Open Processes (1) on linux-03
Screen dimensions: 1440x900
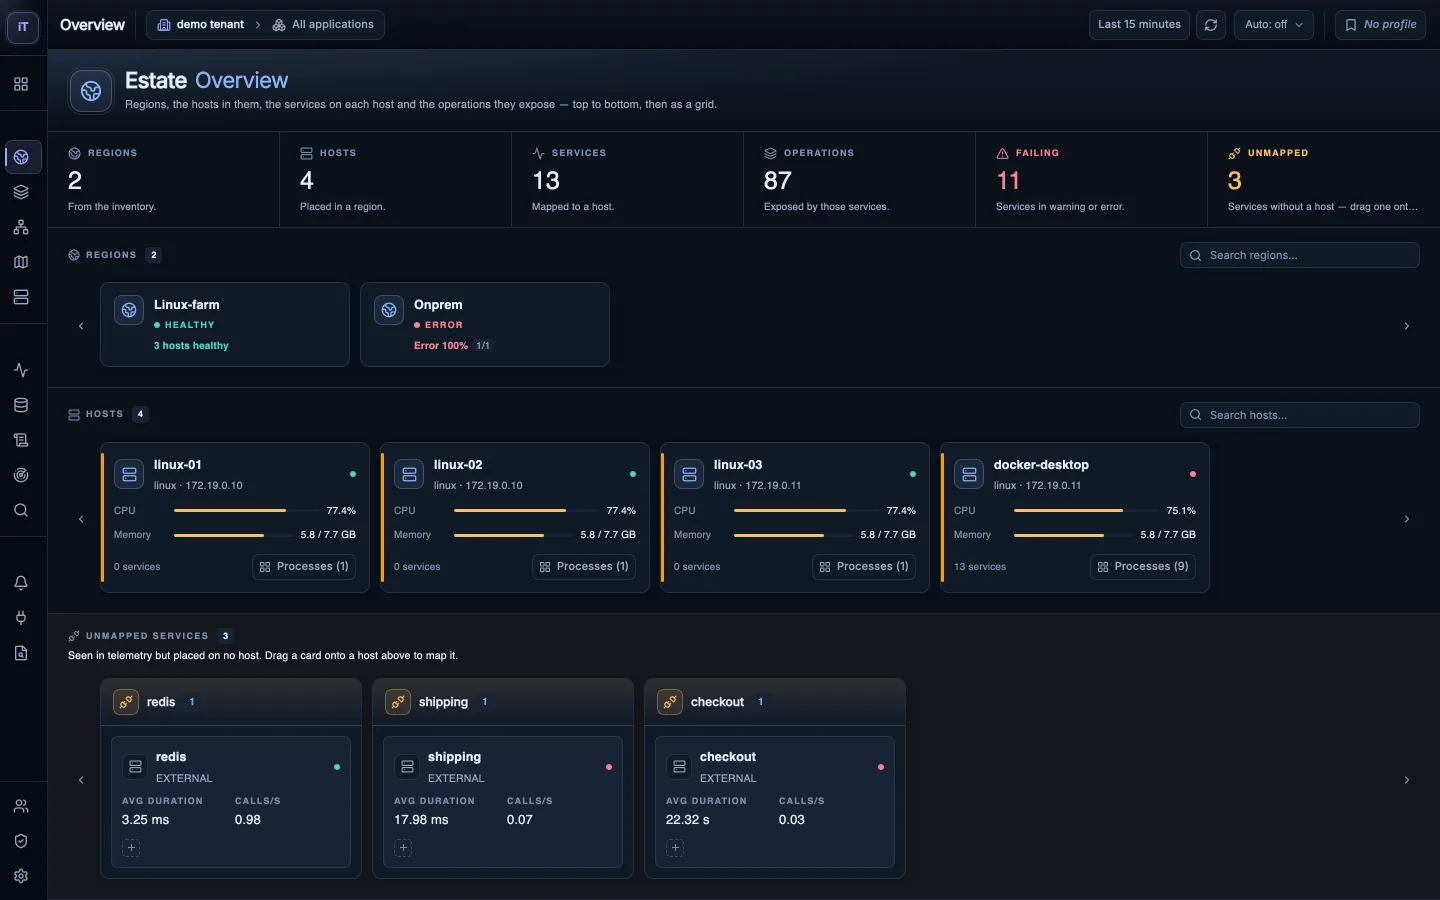click(x=864, y=567)
